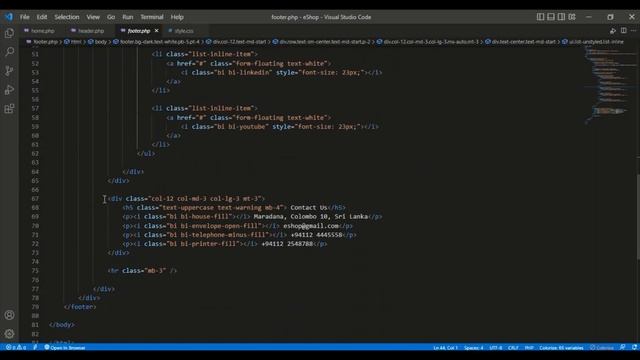Open the Run and Debug view

[x=9, y=89]
